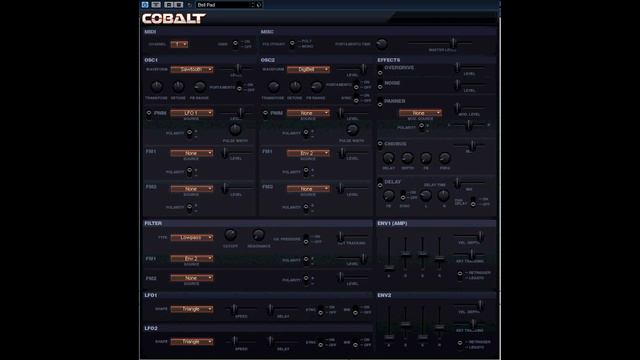Click the ENV2 Release fader
The height and width of the screenshot is (360, 640).
coord(439,323)
